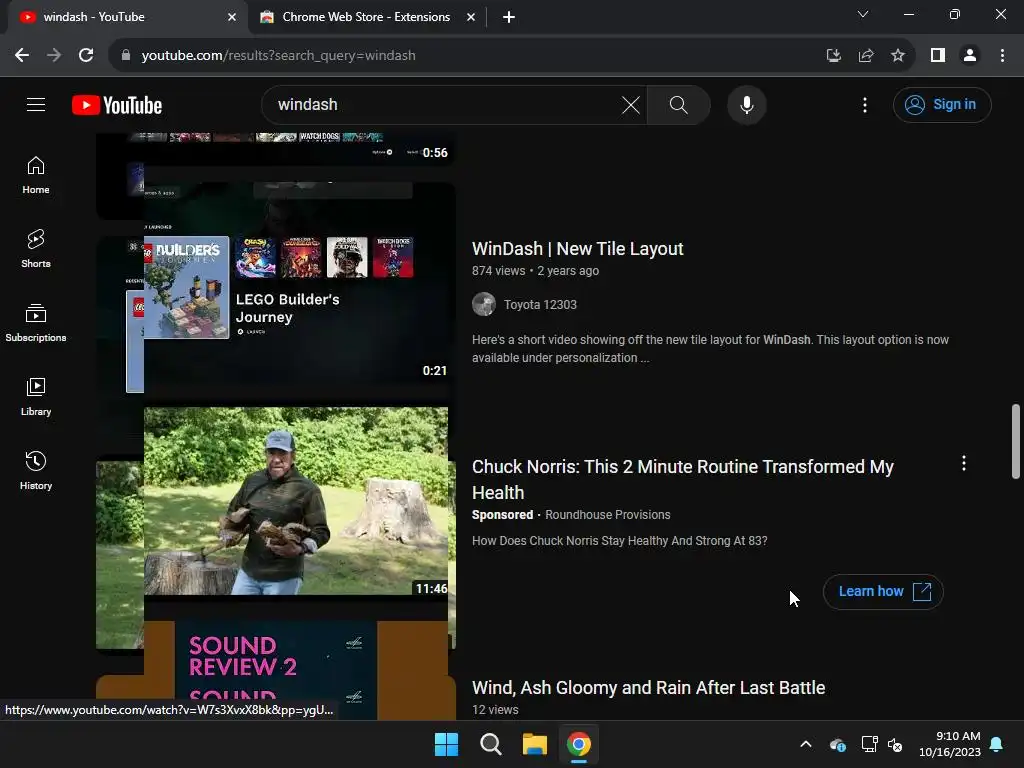
Task: Open Library in the sidebar
Action: (36, 396)
